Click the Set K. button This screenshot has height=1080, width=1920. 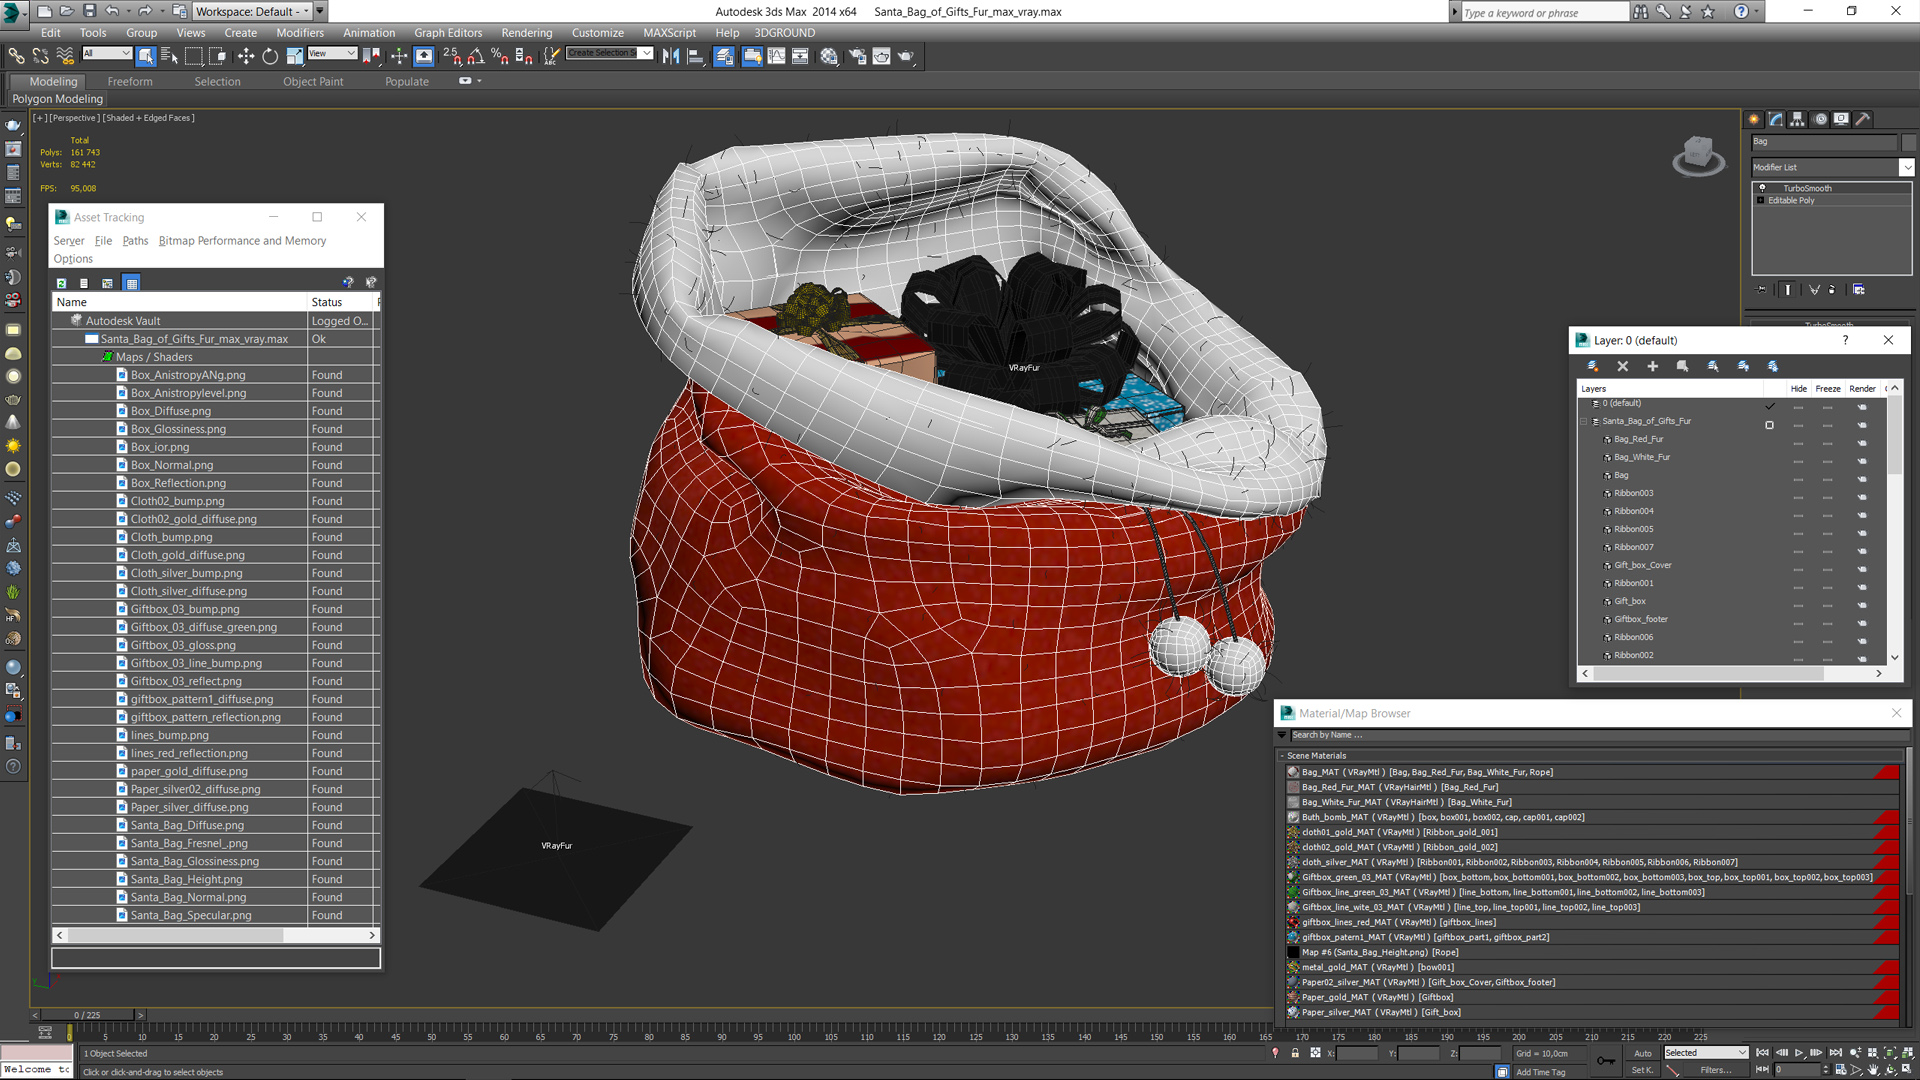[x=1643, y=1070]
